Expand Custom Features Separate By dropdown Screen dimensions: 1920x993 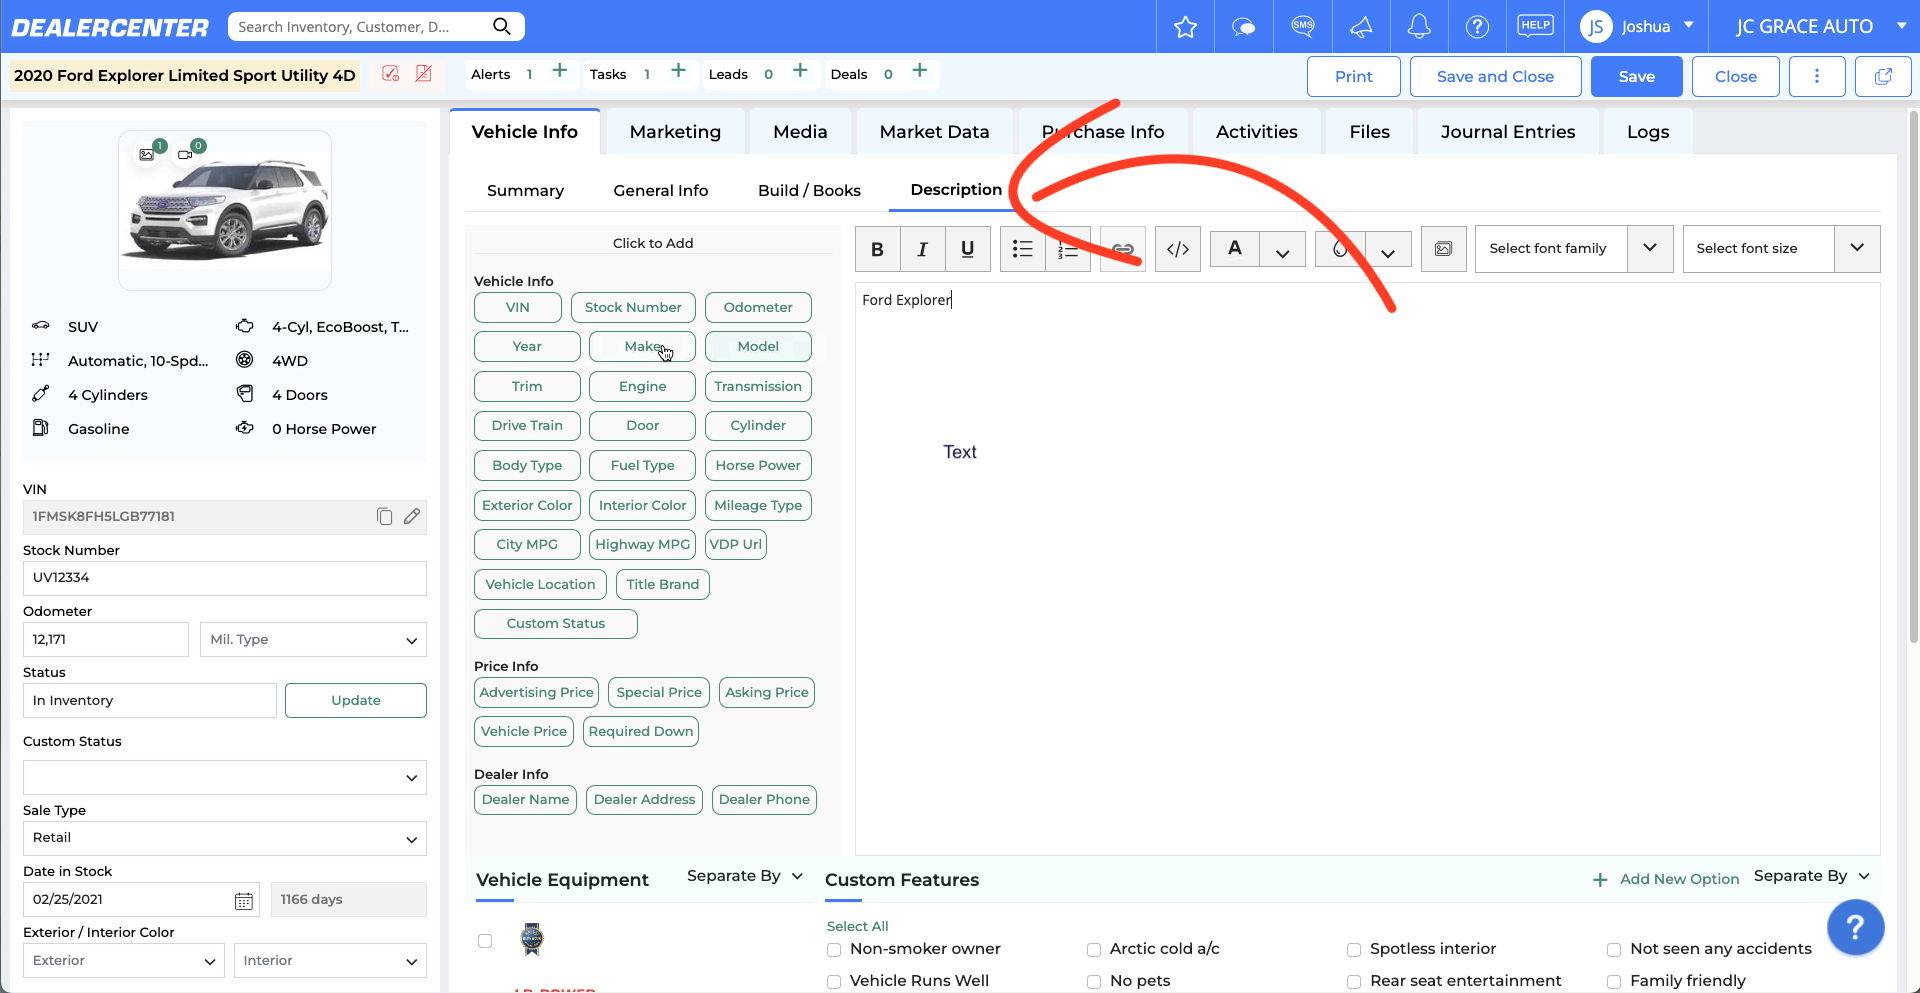[1812, 876]
